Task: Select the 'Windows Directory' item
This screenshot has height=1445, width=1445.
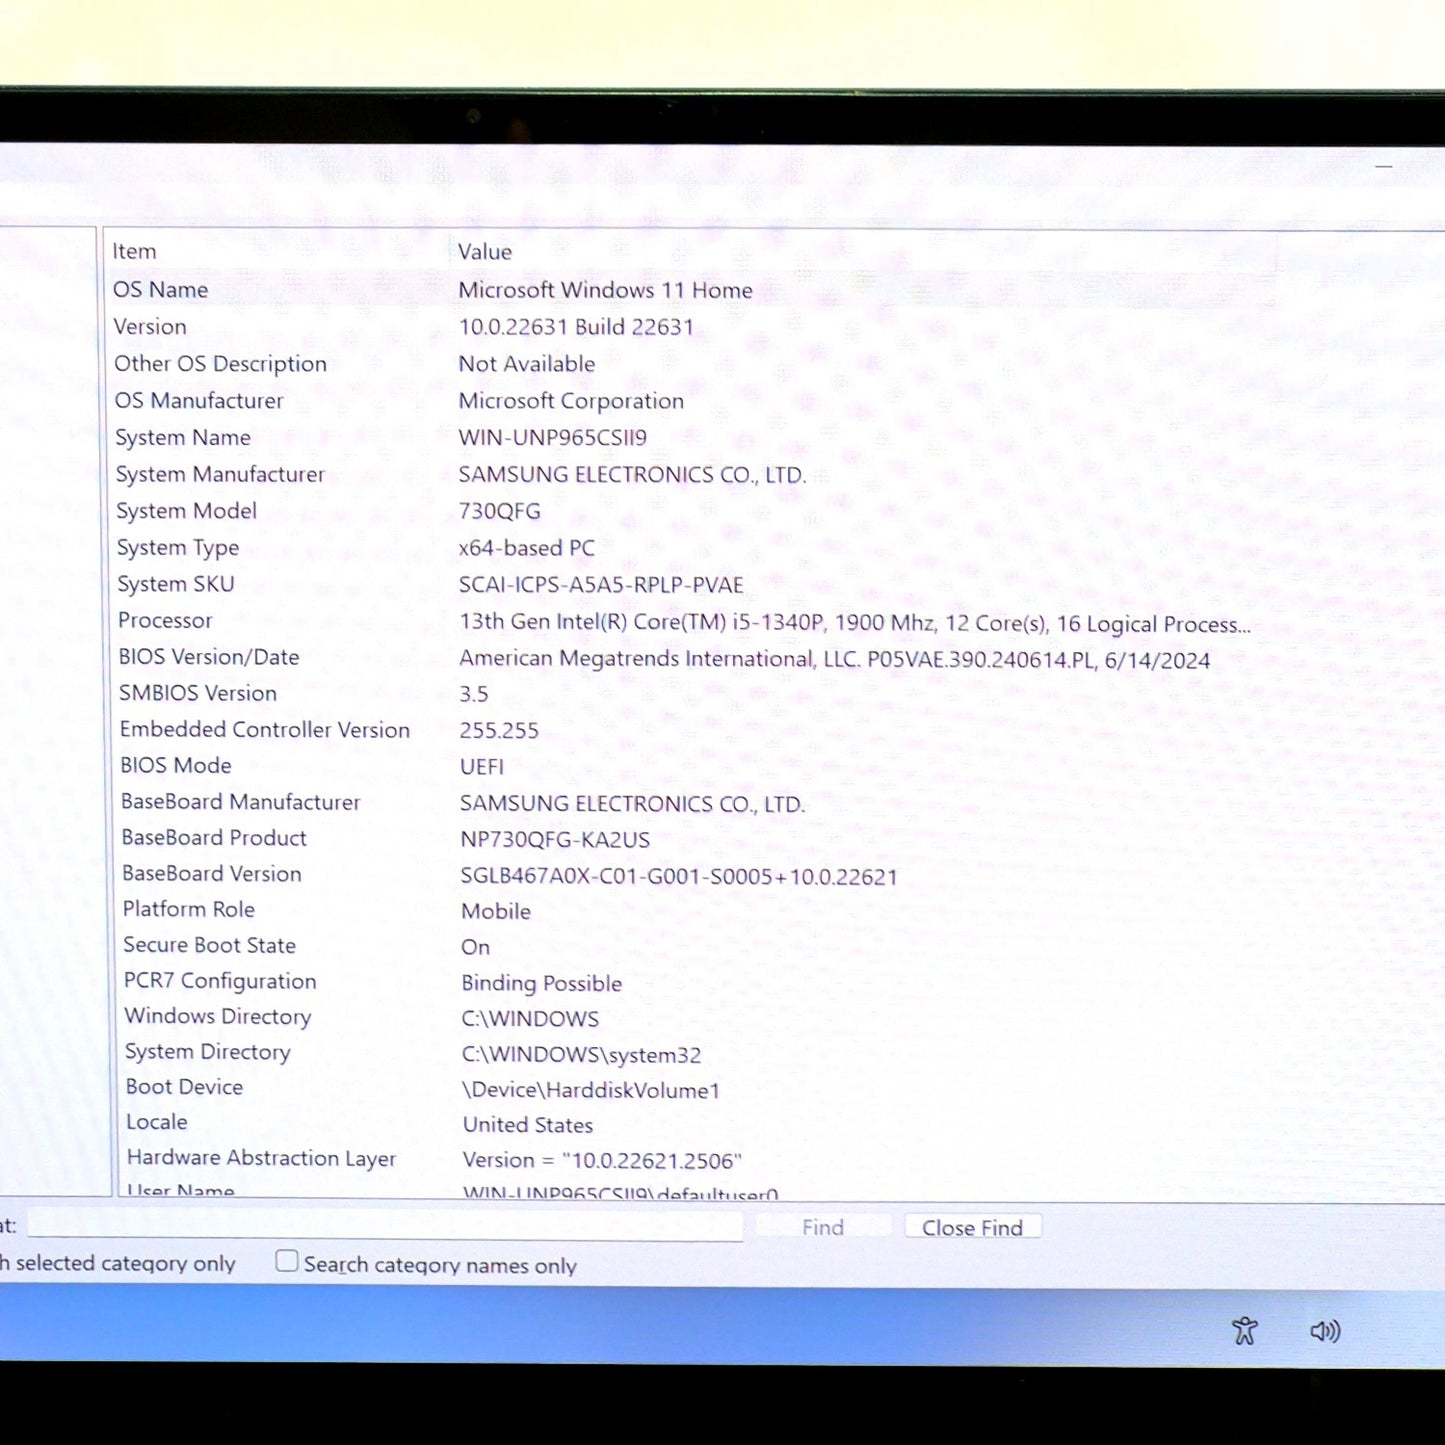Action: pos(218,1016)
